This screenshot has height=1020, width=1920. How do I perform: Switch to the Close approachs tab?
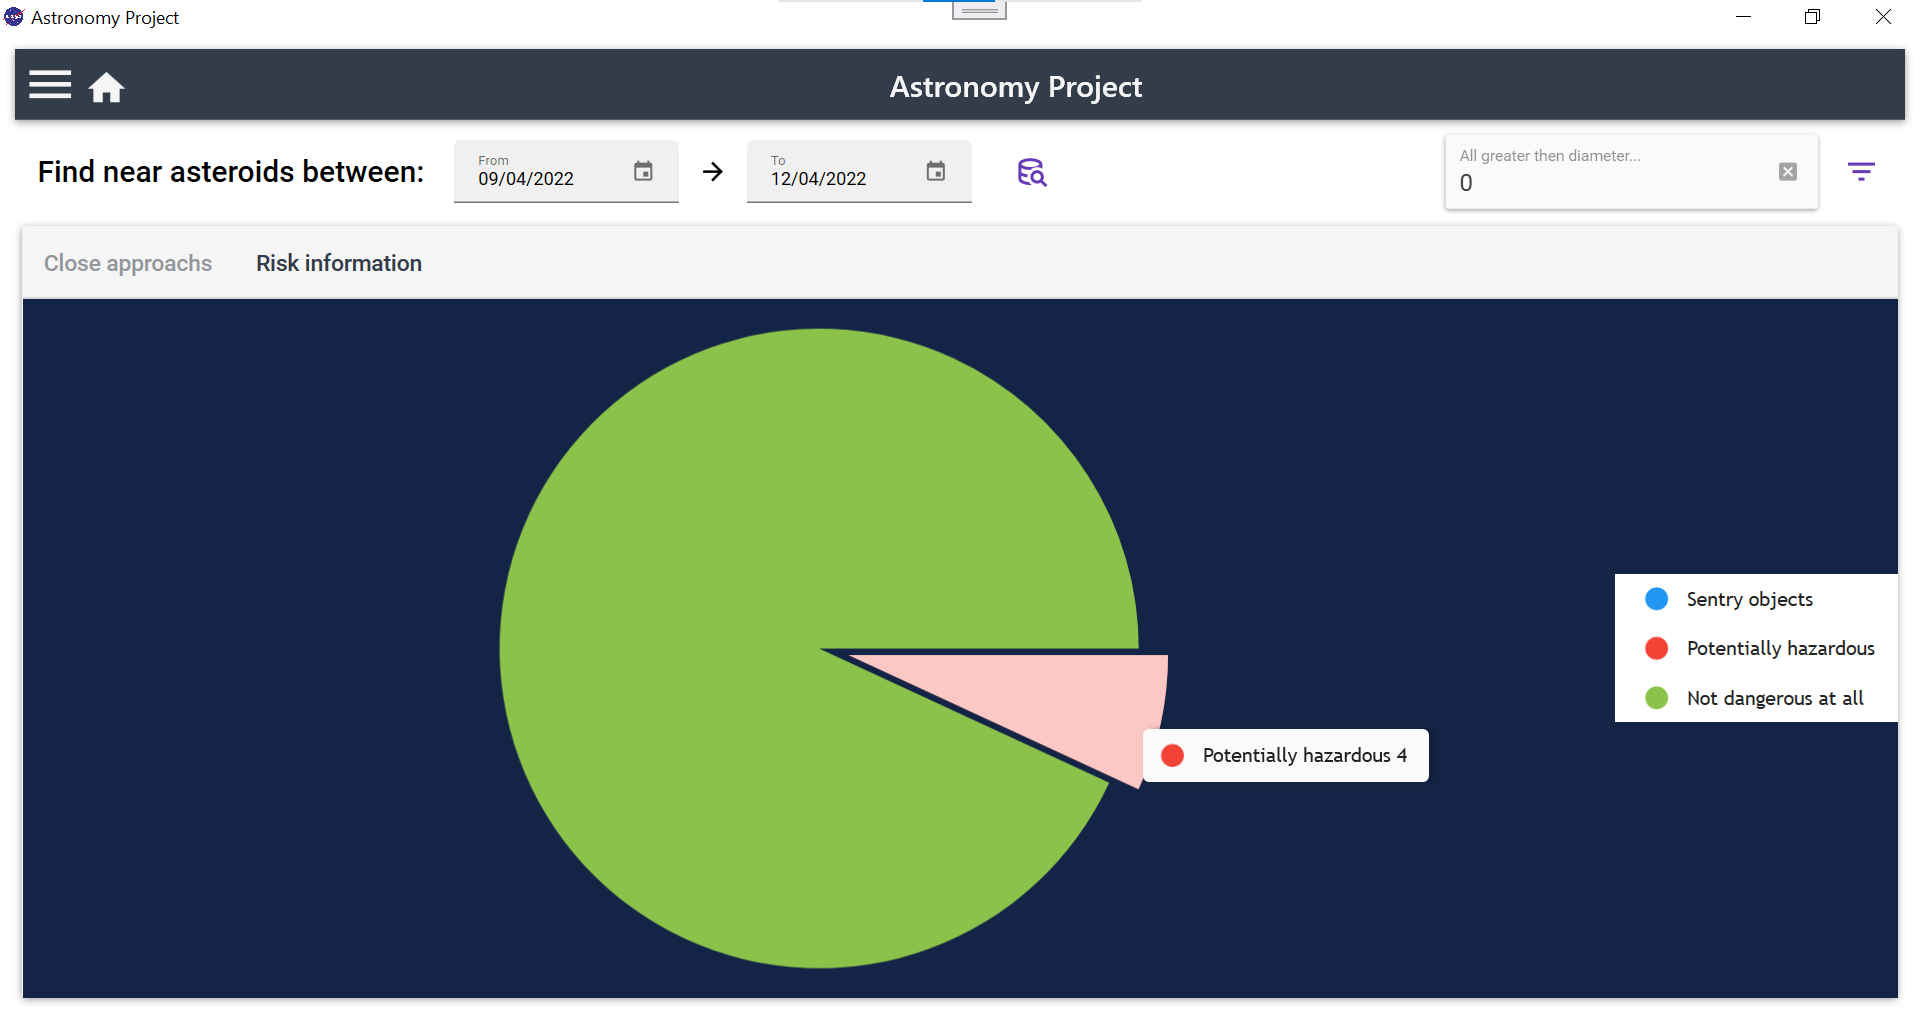click(128, 263)
